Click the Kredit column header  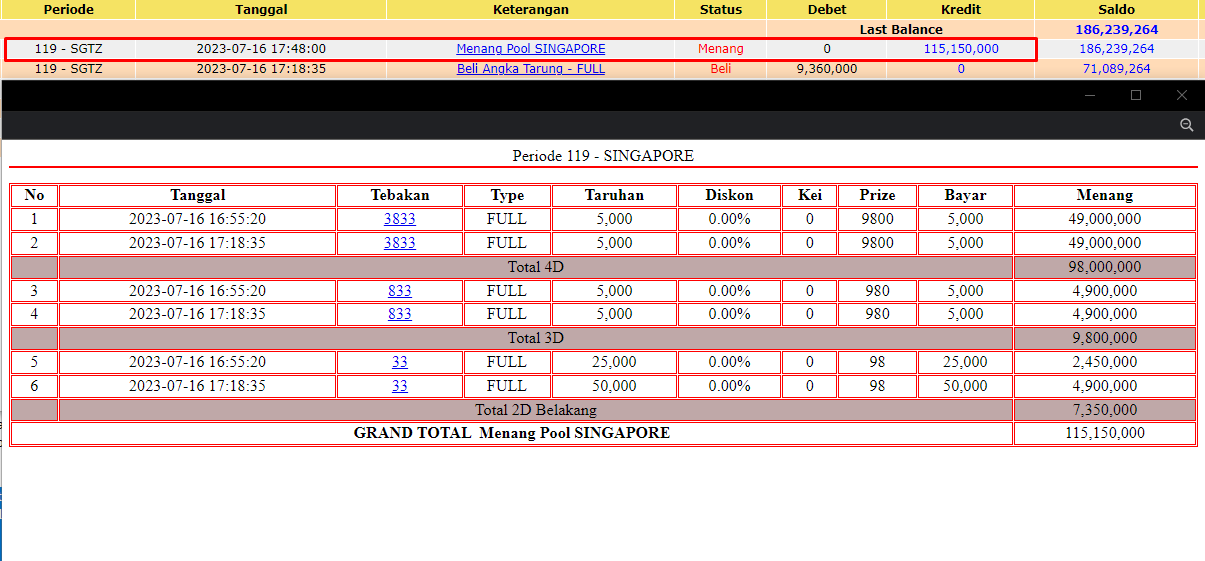coord(961,9)
